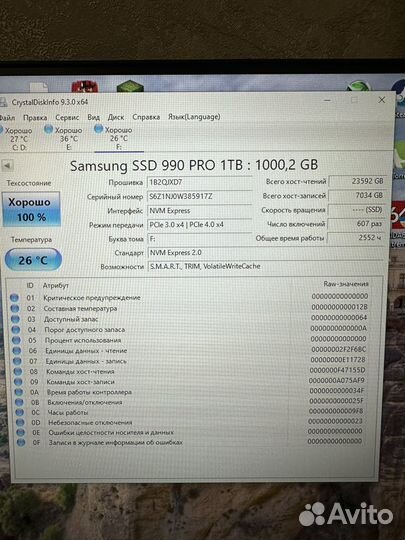405x540 pixels.
Task: Select the Команды хост-чтения row
Action: point(189,371)
